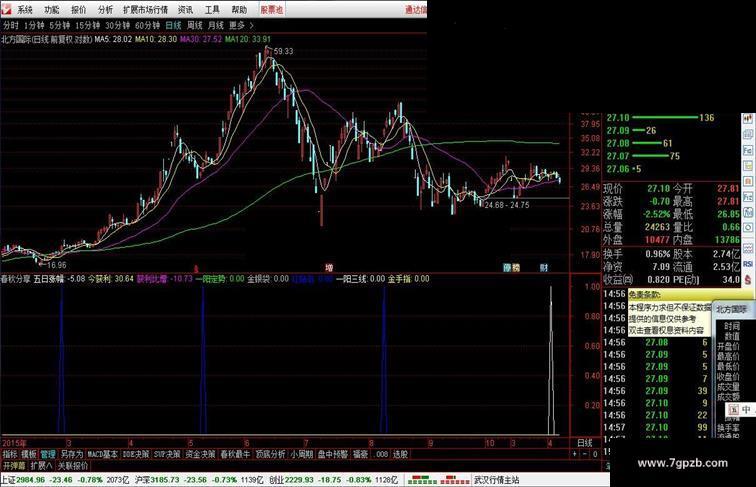Select the SUP决策 template
Screen dimensions: 756x487
(167, 454)
